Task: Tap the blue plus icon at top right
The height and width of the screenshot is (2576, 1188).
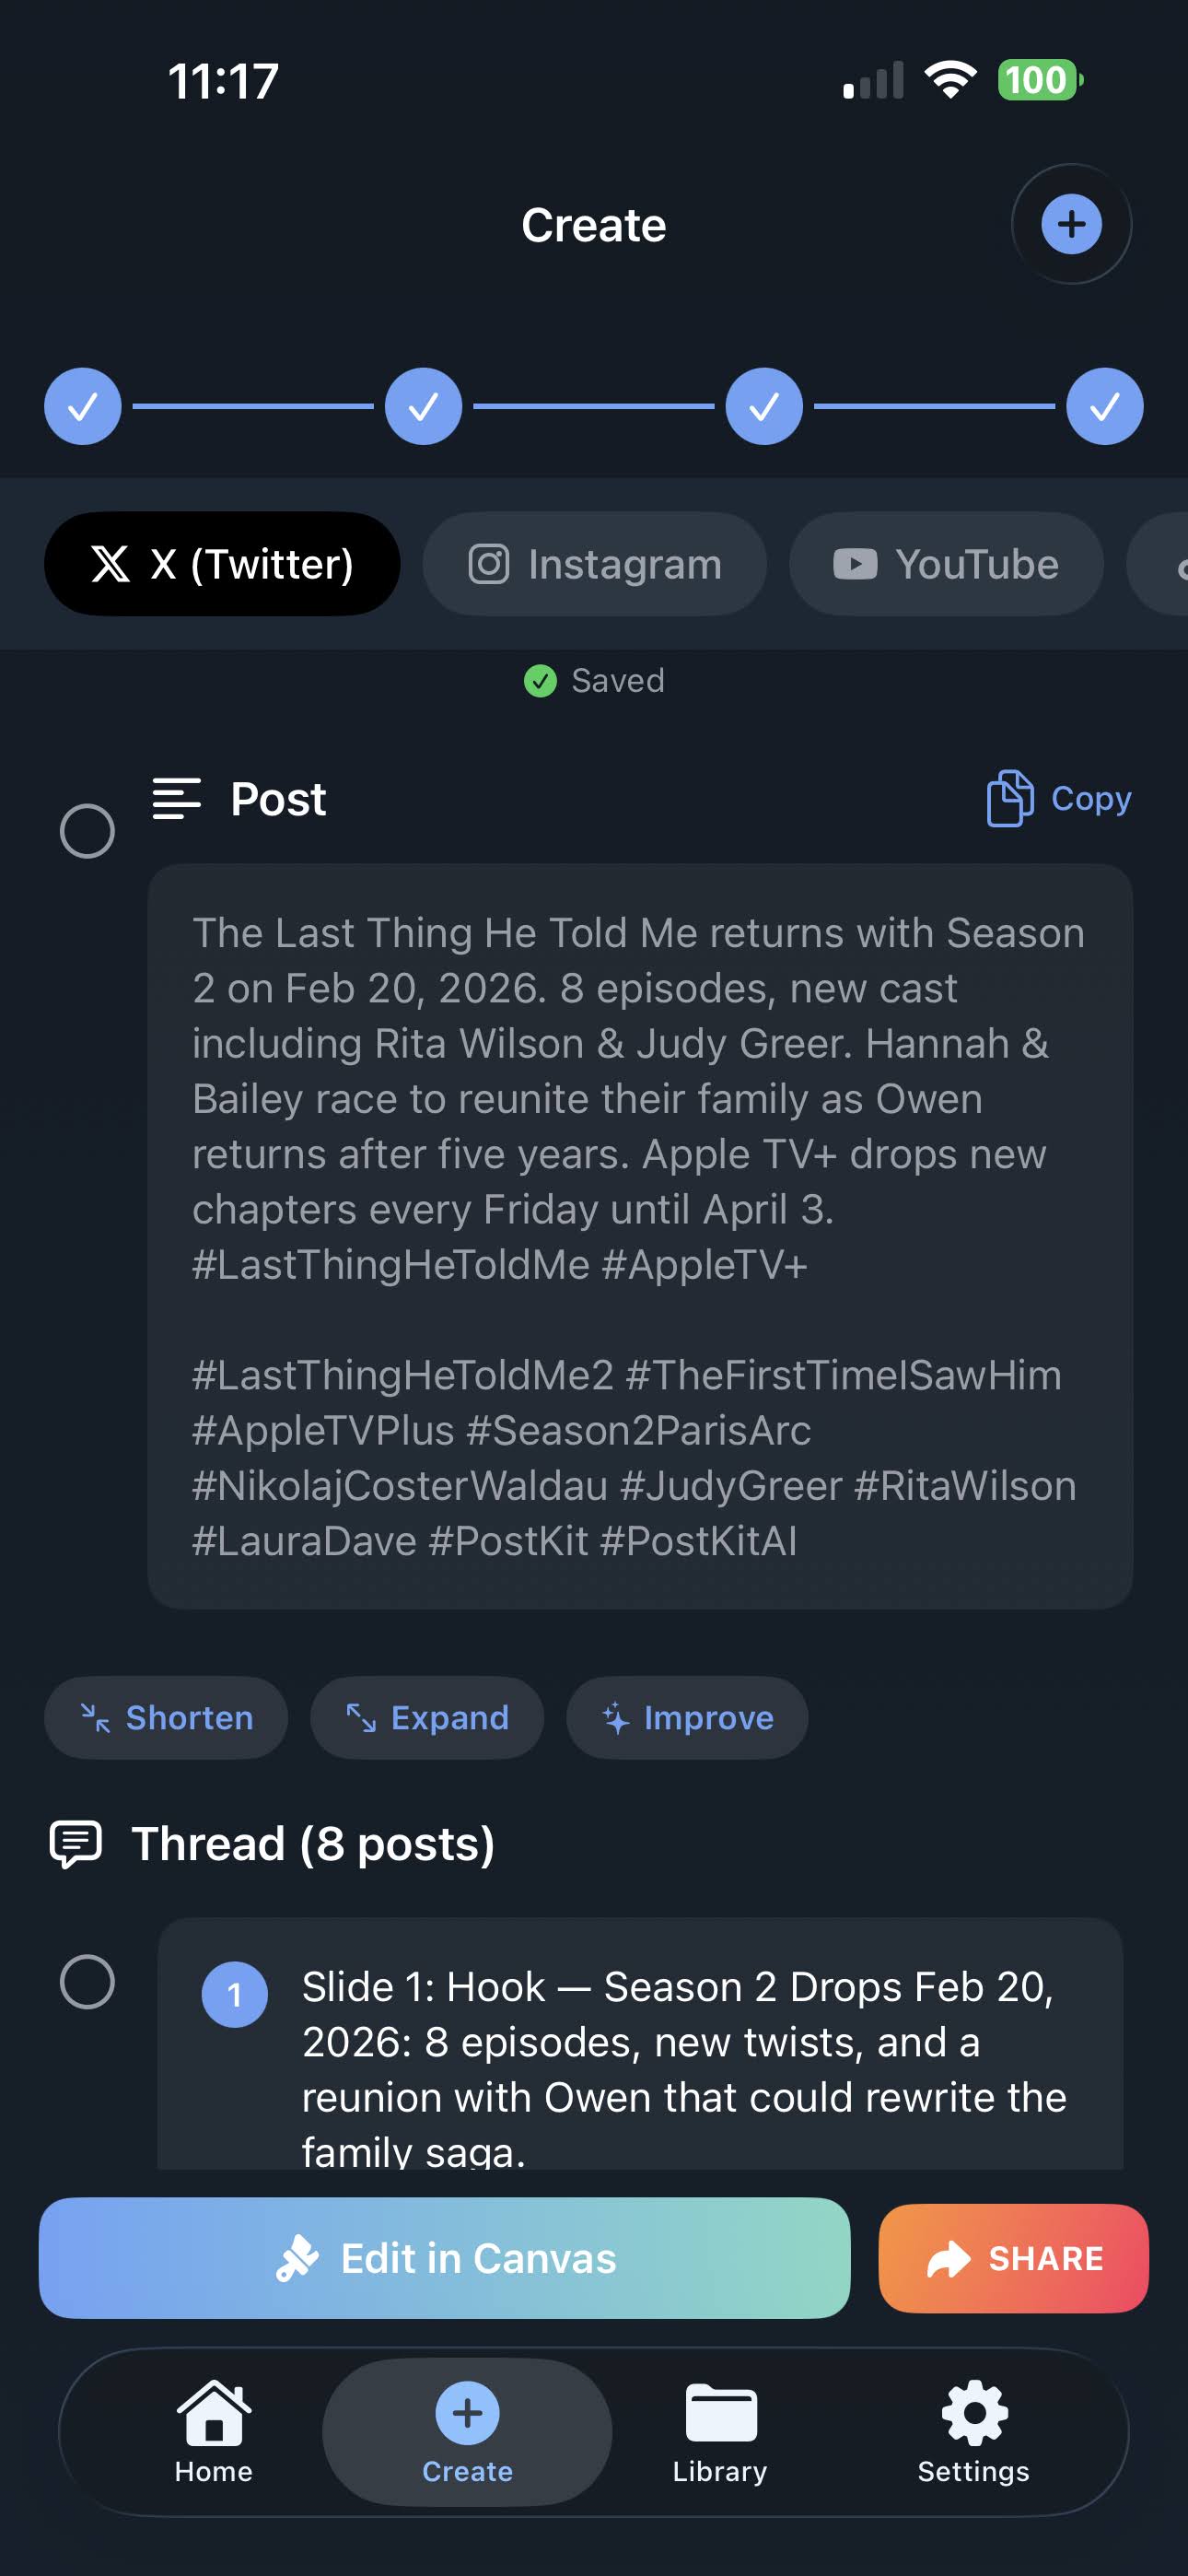Action: point(1071,224)
